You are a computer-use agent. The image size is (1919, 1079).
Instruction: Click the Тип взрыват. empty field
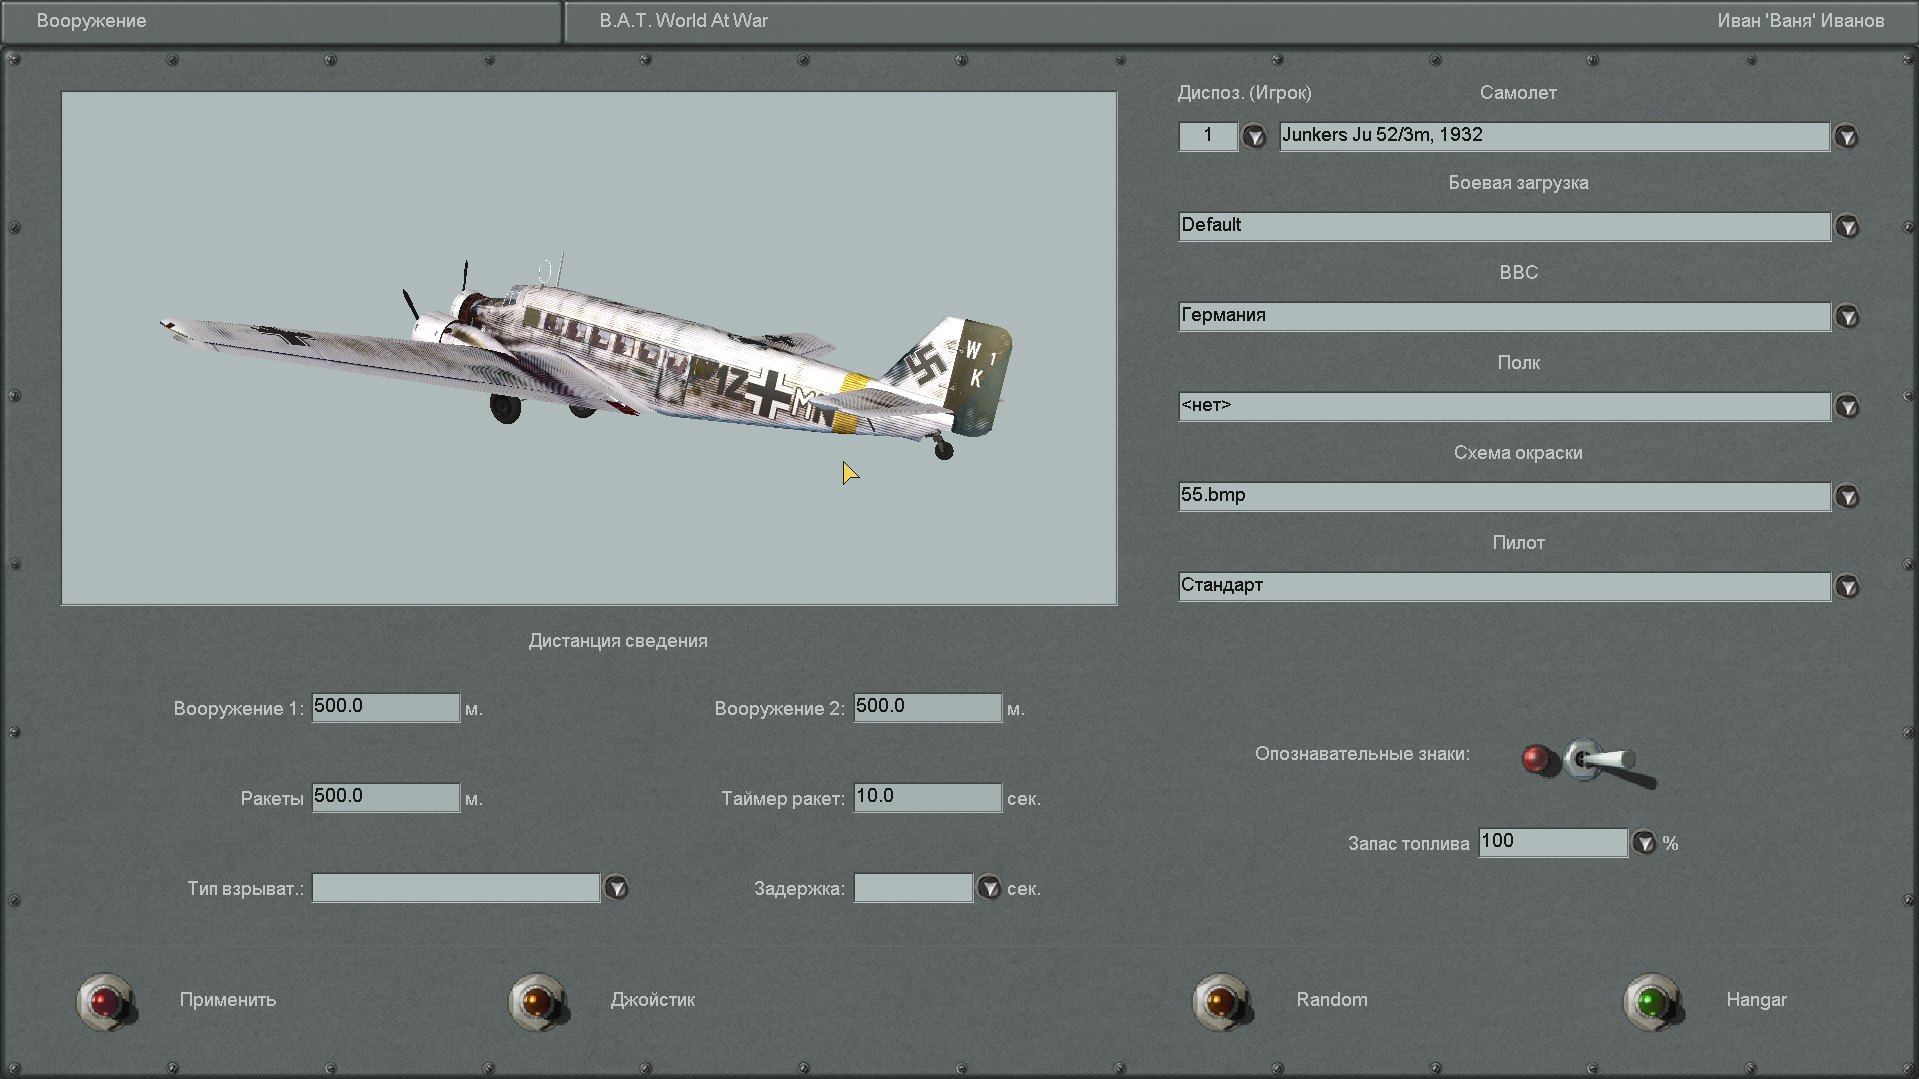[x=456, y=887]
